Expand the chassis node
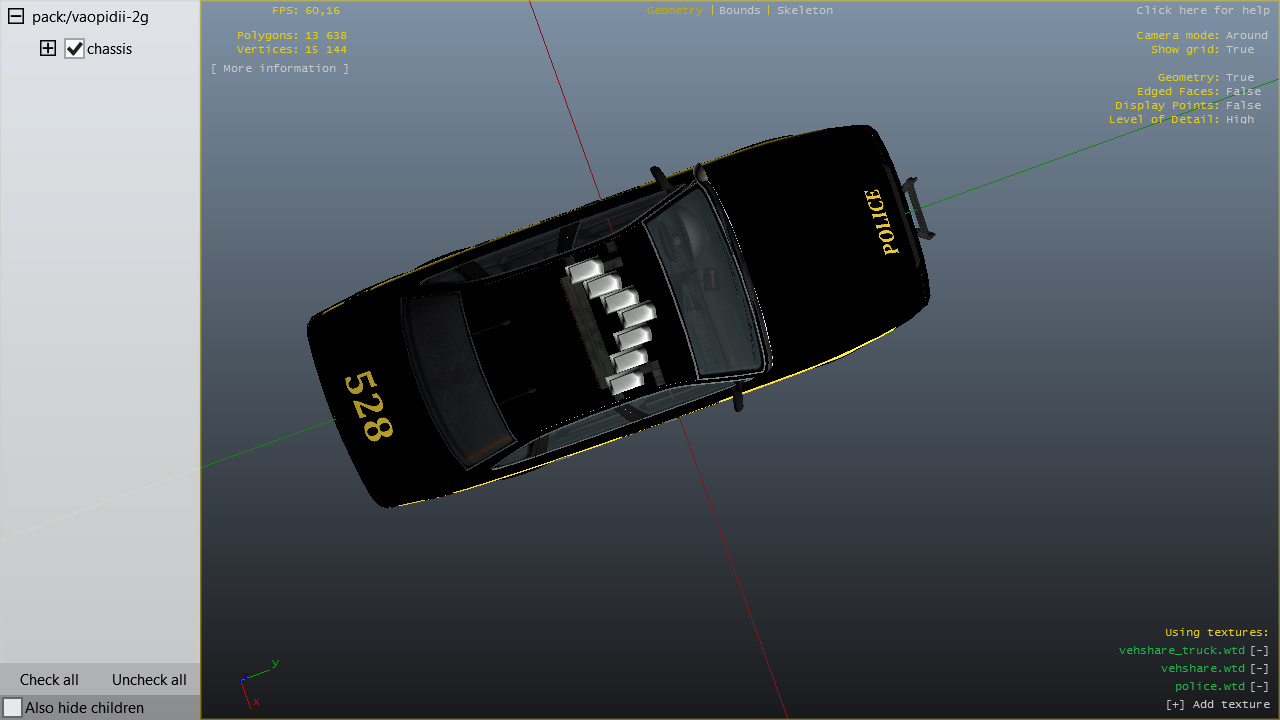The width and height of the screenshot is (1280, 720). (48, 48)
